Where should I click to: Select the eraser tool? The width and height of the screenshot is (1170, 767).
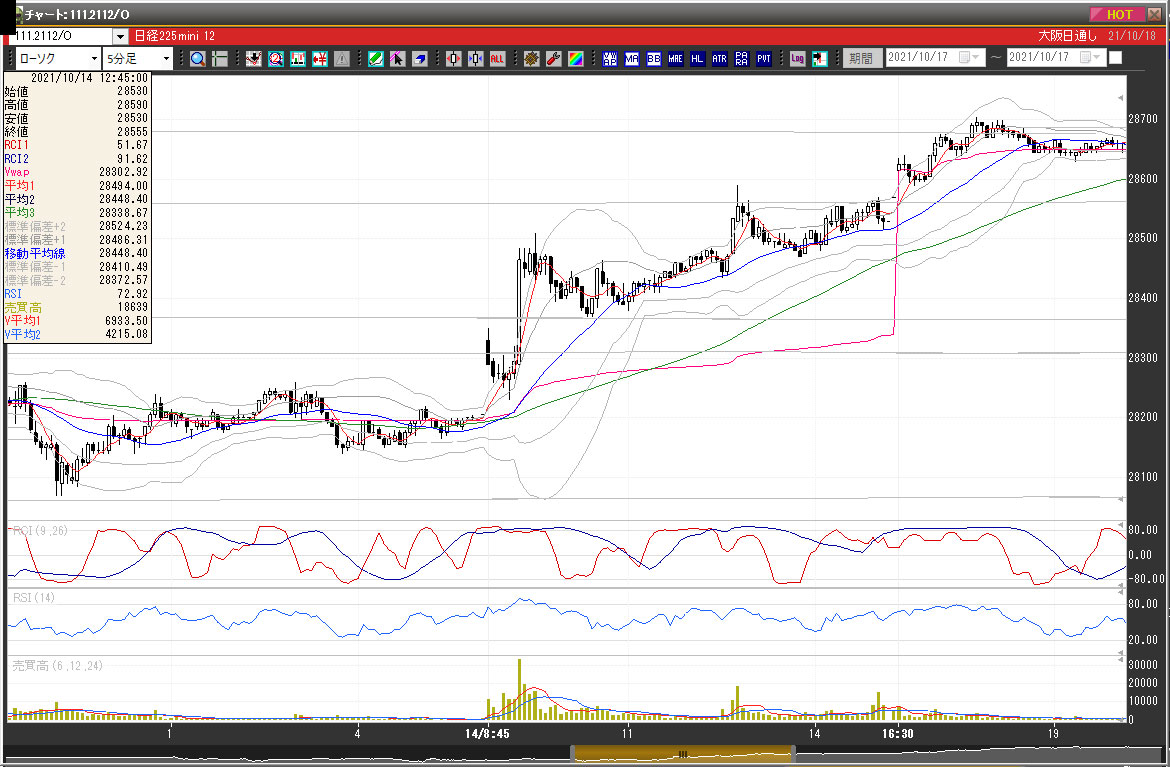[419, 58]
